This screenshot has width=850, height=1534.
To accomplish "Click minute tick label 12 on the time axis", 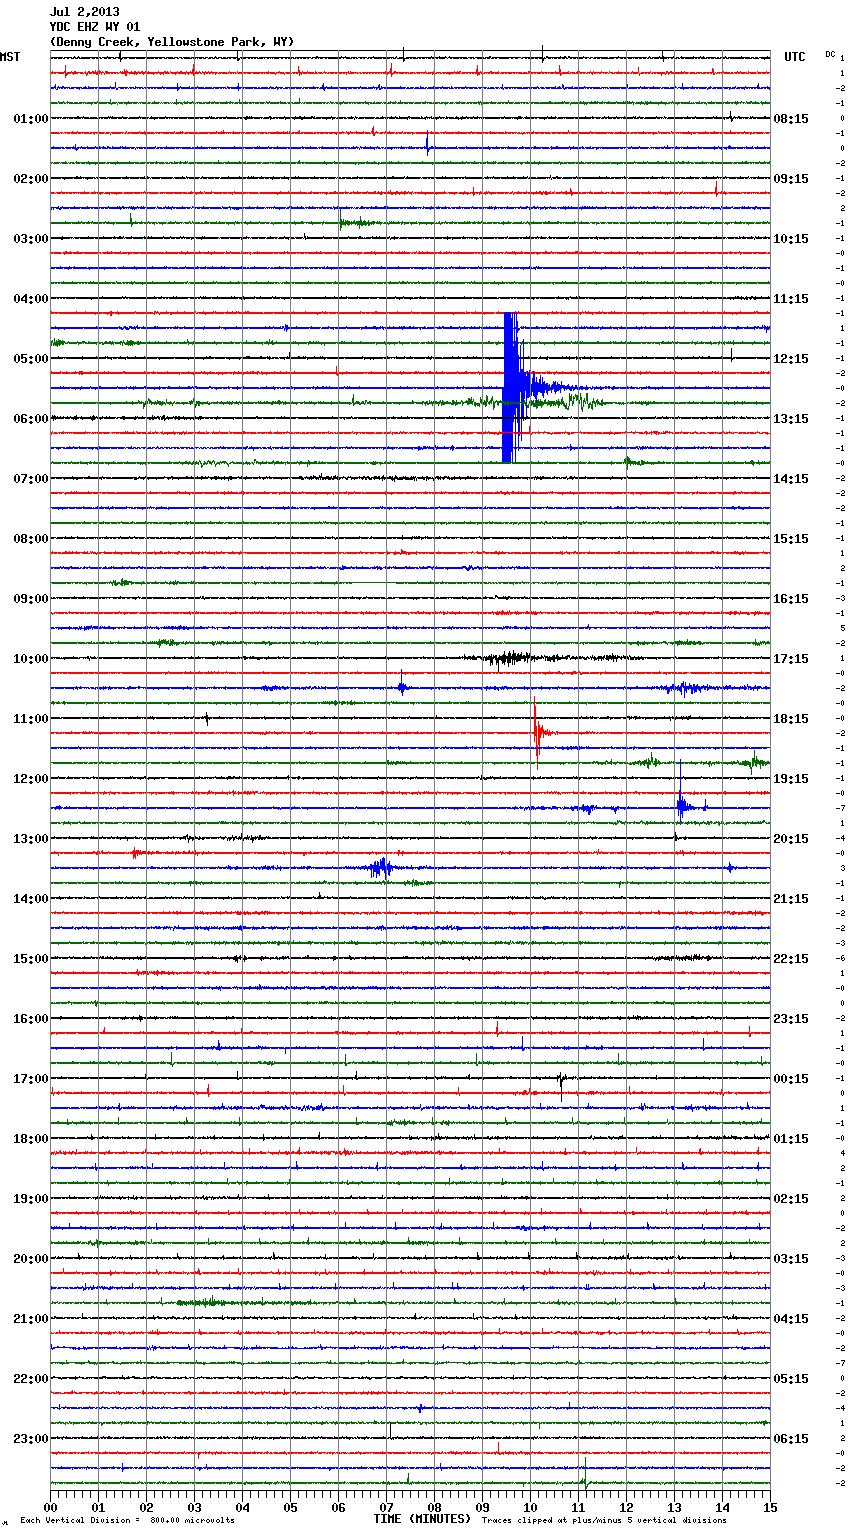I will [x=626, y=1507].
